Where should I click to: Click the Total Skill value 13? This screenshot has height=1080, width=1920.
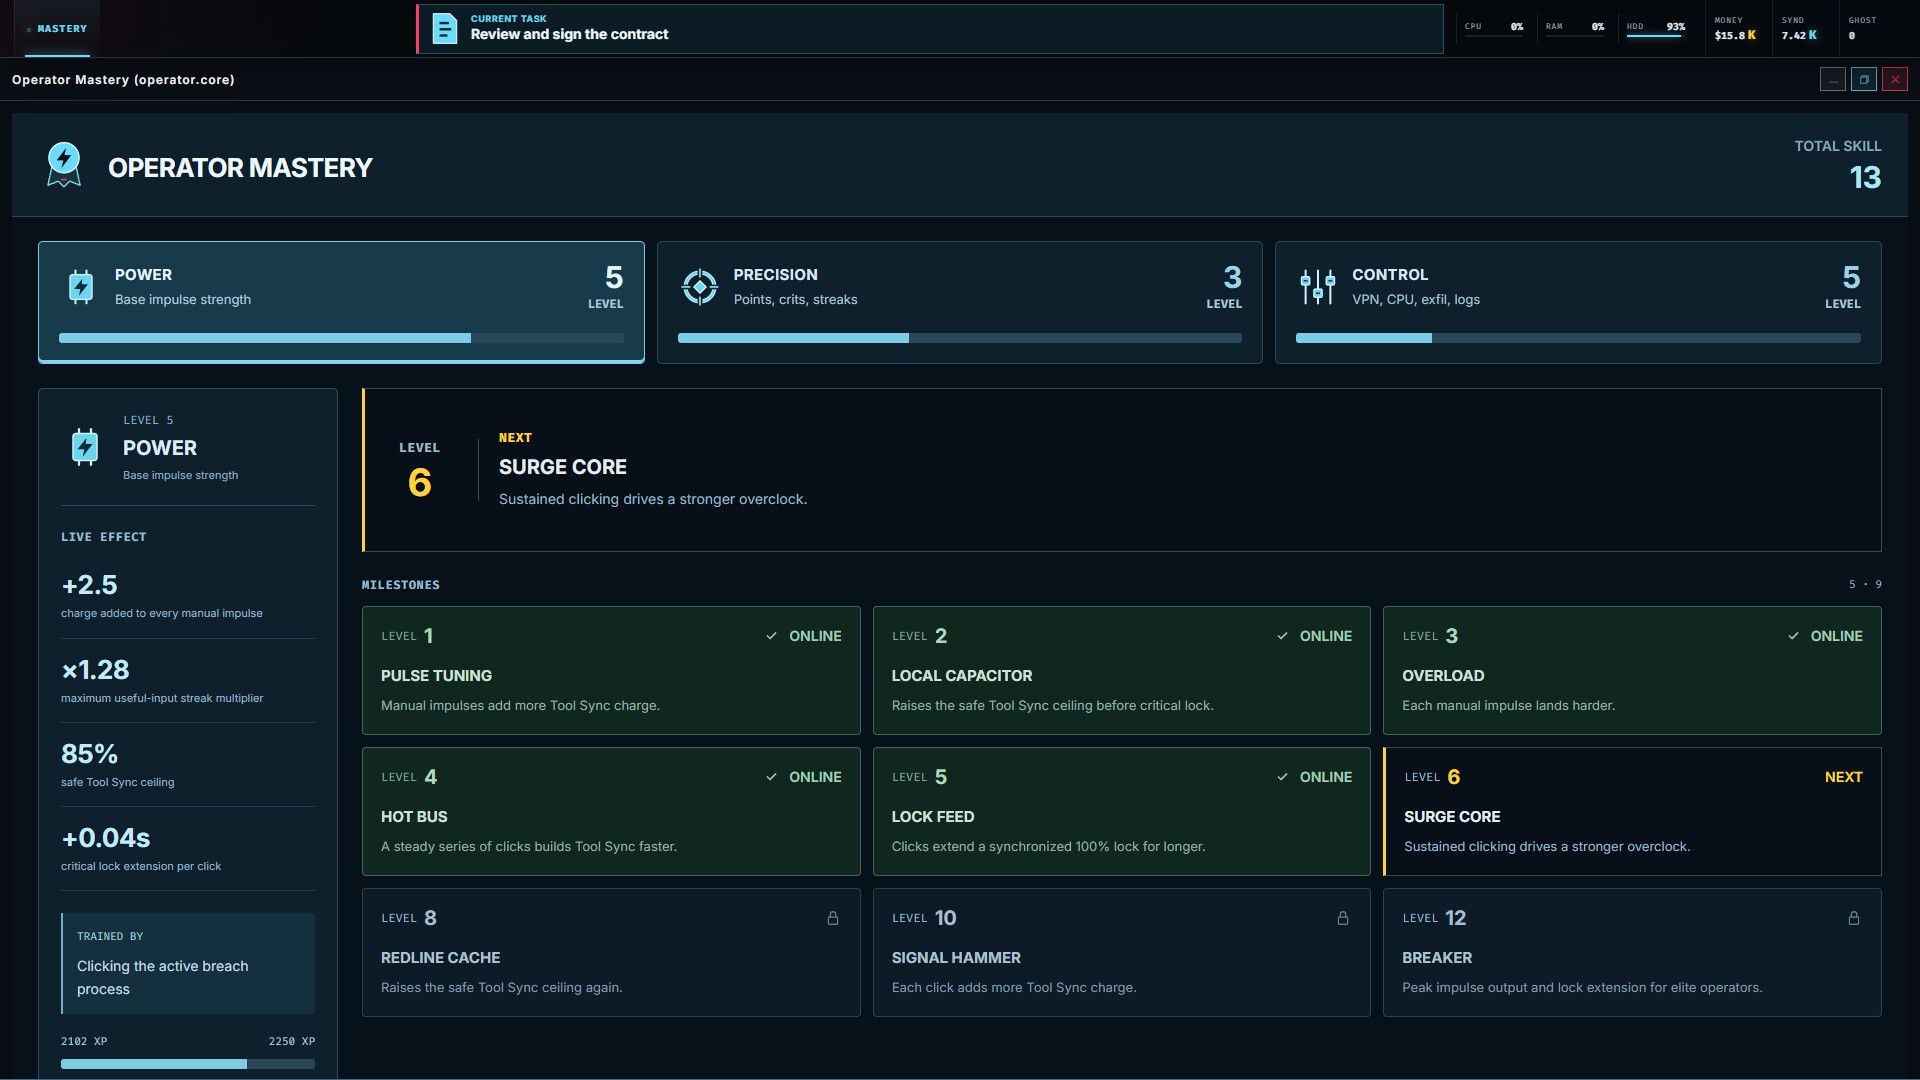coord(1865,177)
